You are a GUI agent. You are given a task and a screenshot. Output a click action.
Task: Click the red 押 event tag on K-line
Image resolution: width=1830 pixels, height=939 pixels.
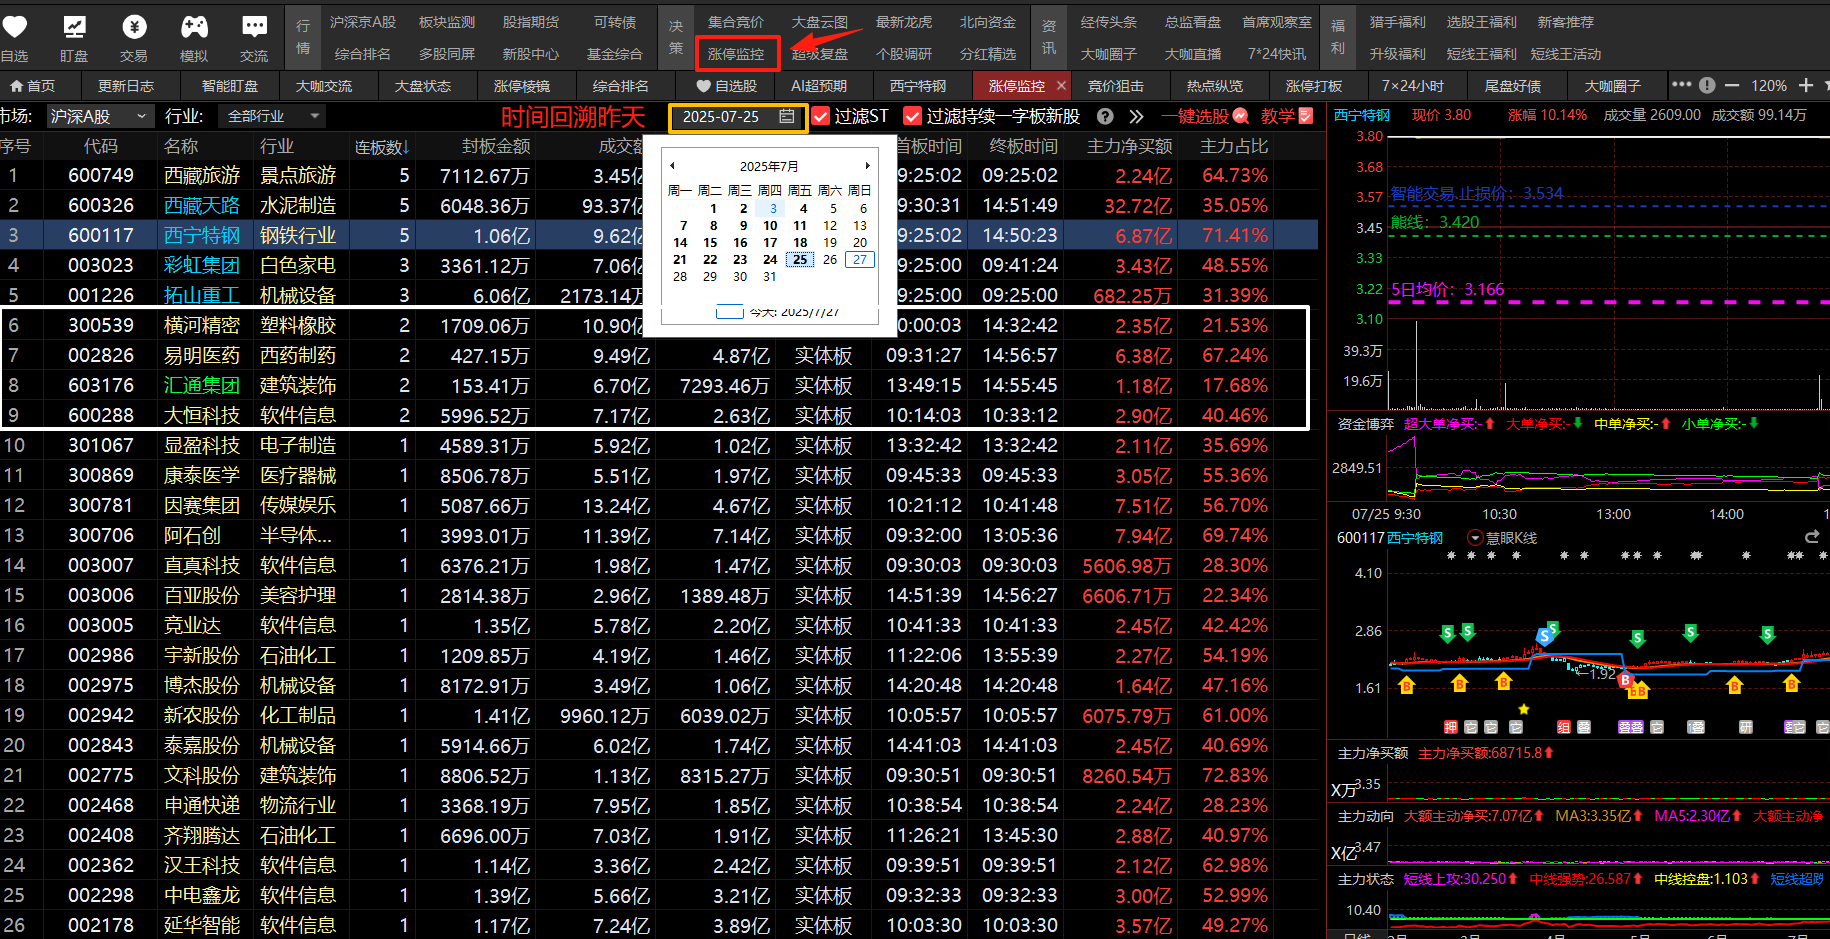tap(1451, 727)
